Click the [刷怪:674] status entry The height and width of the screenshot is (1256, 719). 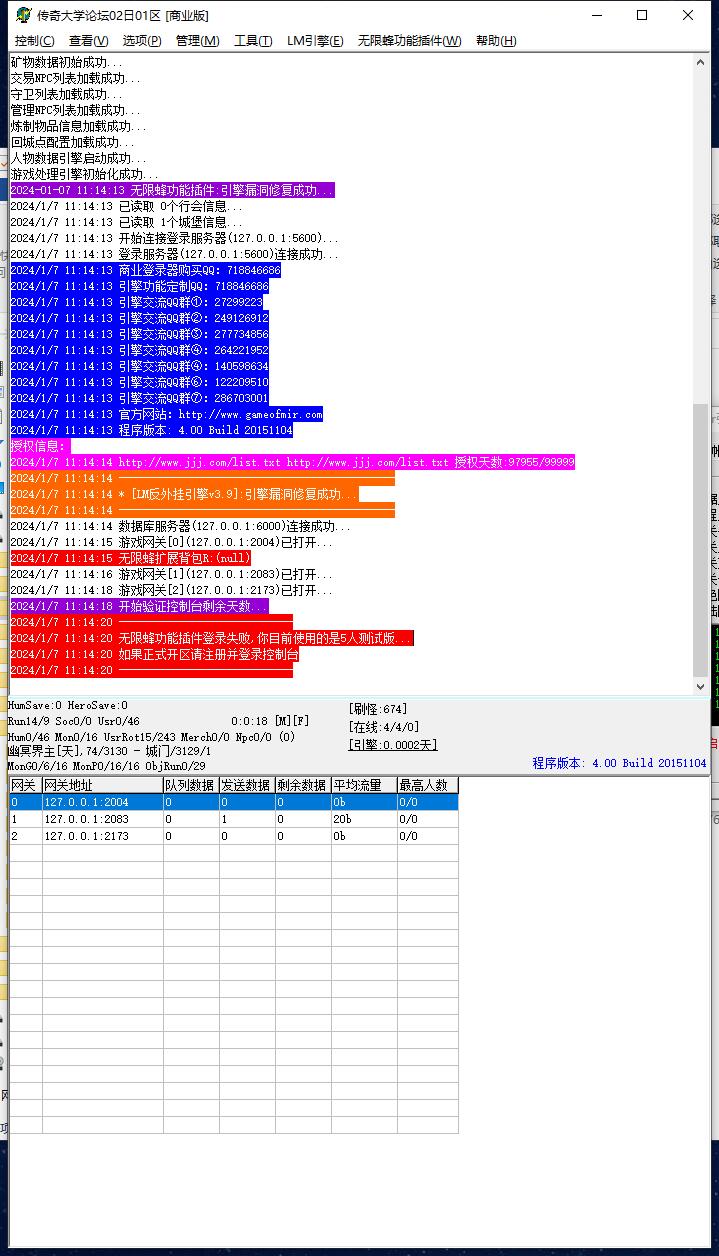[378, 709]
